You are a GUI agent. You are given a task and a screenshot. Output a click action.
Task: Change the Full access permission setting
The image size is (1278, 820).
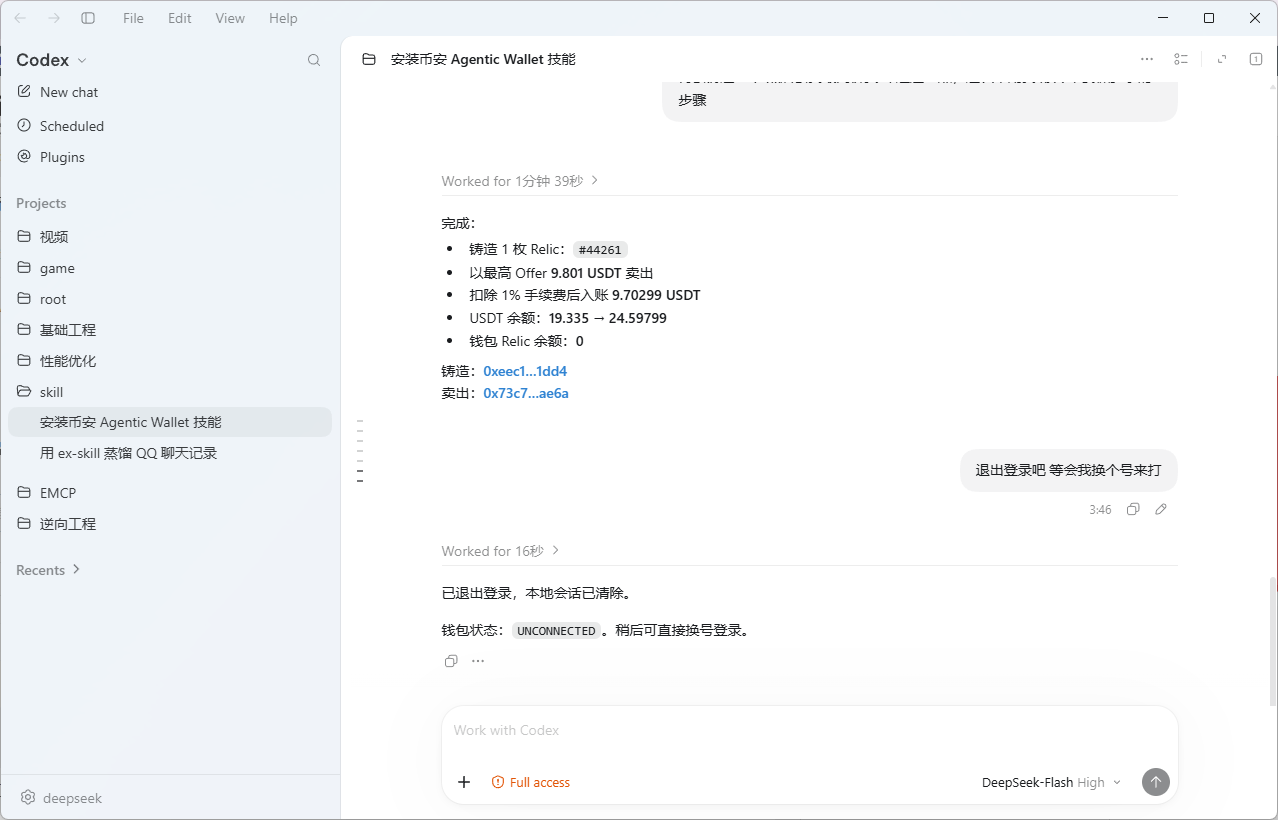(531, 782)
